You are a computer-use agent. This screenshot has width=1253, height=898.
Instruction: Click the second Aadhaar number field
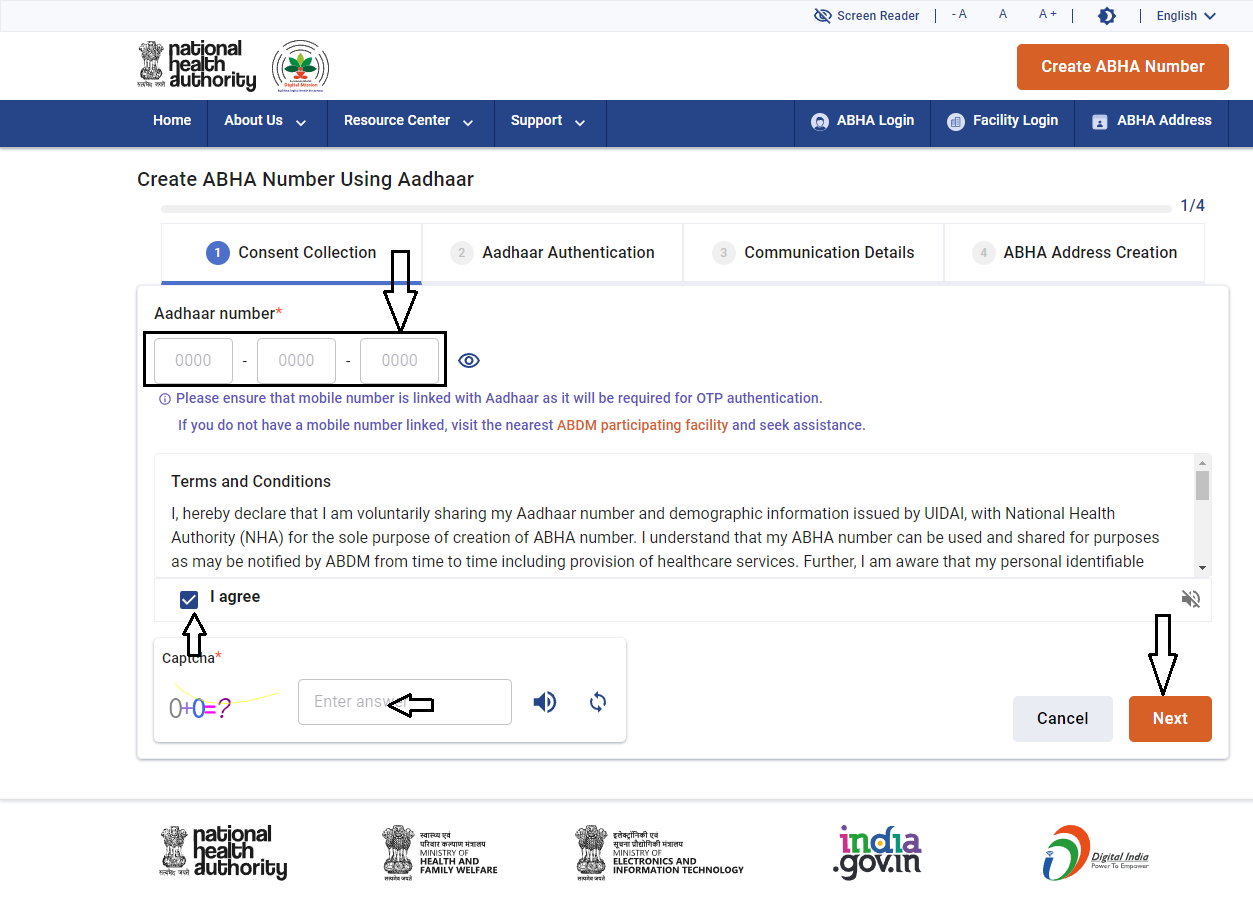(296, 361)
